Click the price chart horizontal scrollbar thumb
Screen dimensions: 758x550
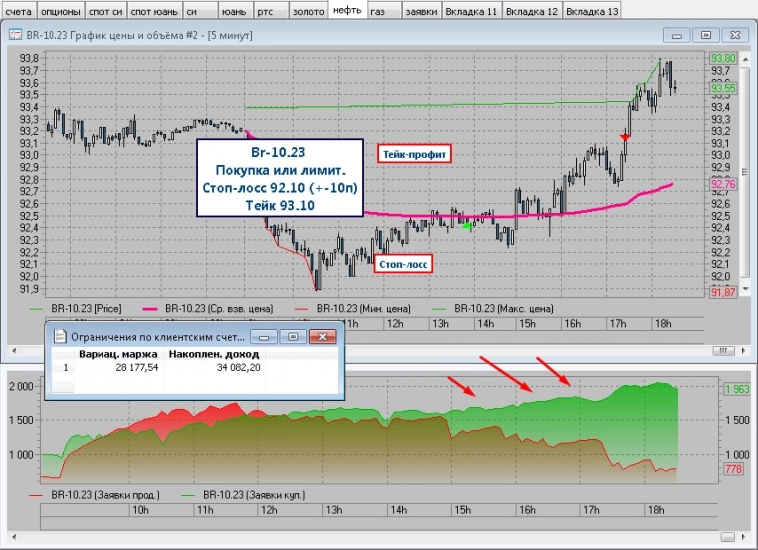(x=723, y=350)
